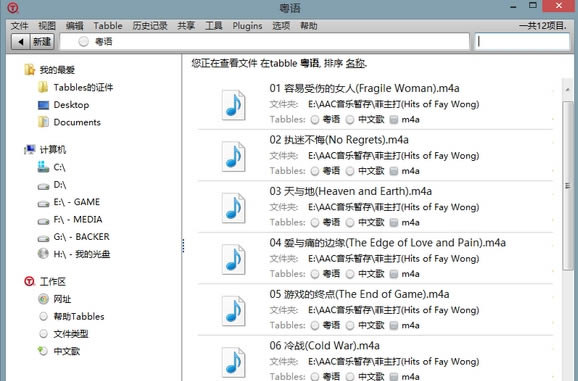
Task: Click the Documents folder icon
Action: pyautogui.click(x=43, y=122)
